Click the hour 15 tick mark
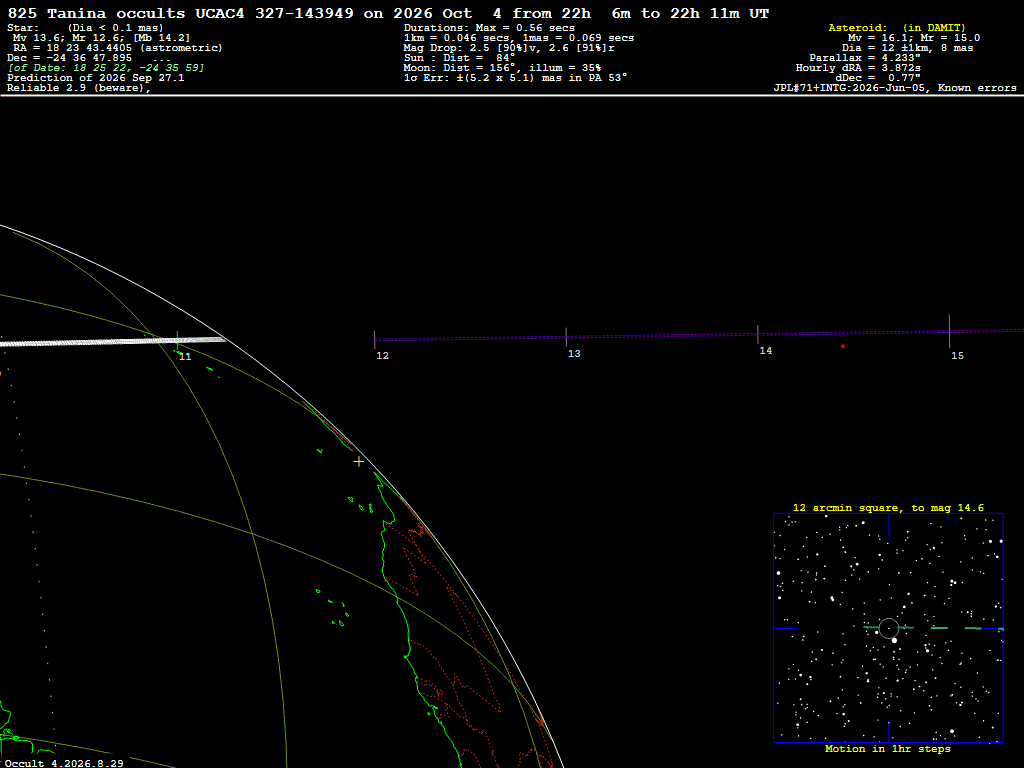The width and height of the screenshot is (1024, 768). [x=950, y=331]
